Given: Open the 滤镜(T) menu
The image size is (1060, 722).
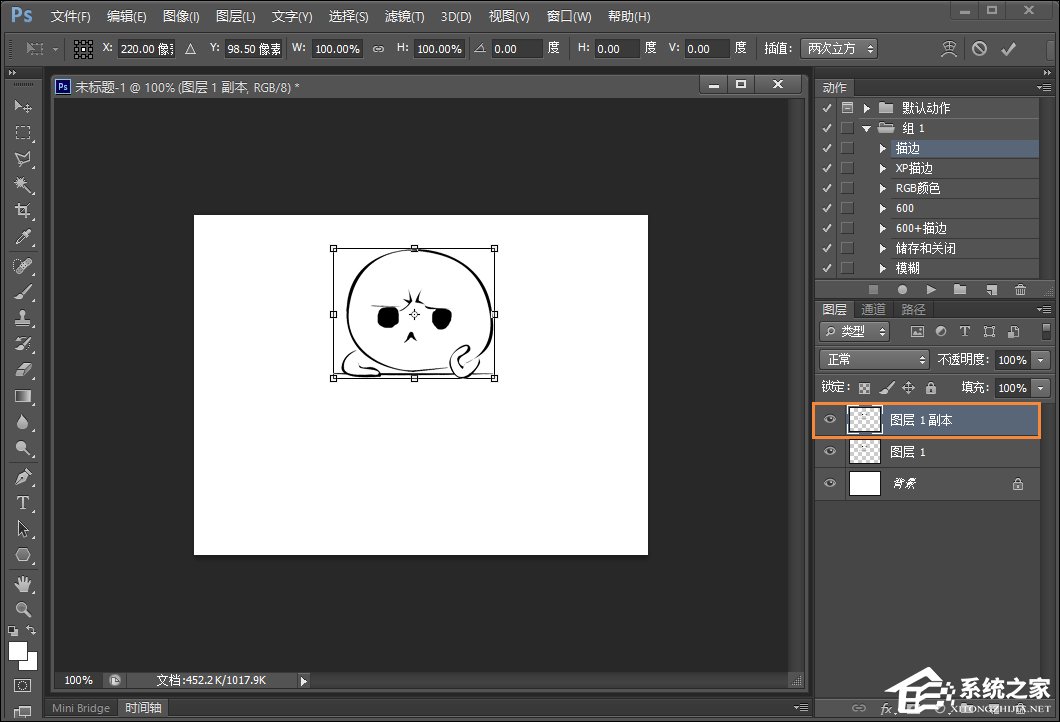Looking at the screenshot, I should coord(404,17).
